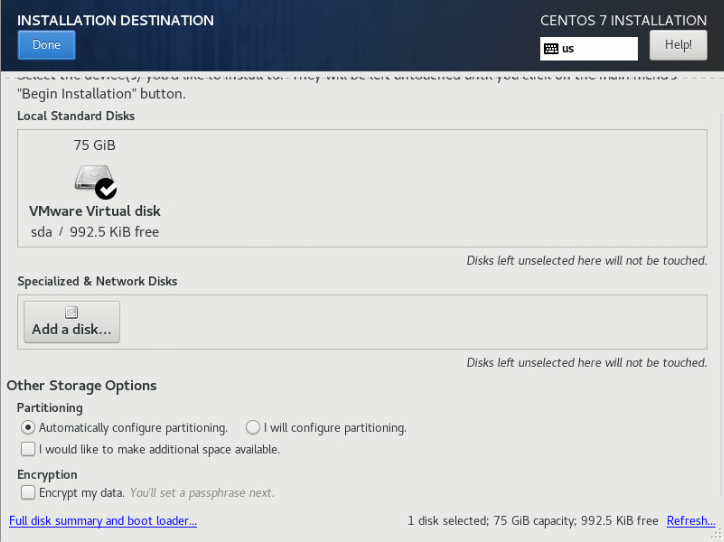
Task: Click the Partitioning section label
Action: (x=50, y=408)
